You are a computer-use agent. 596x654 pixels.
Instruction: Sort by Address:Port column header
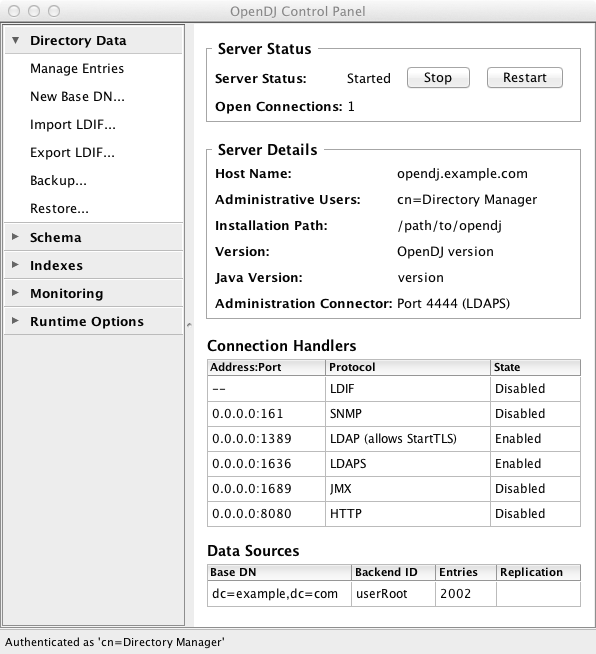pyautogui.click(x=266, y=367)
